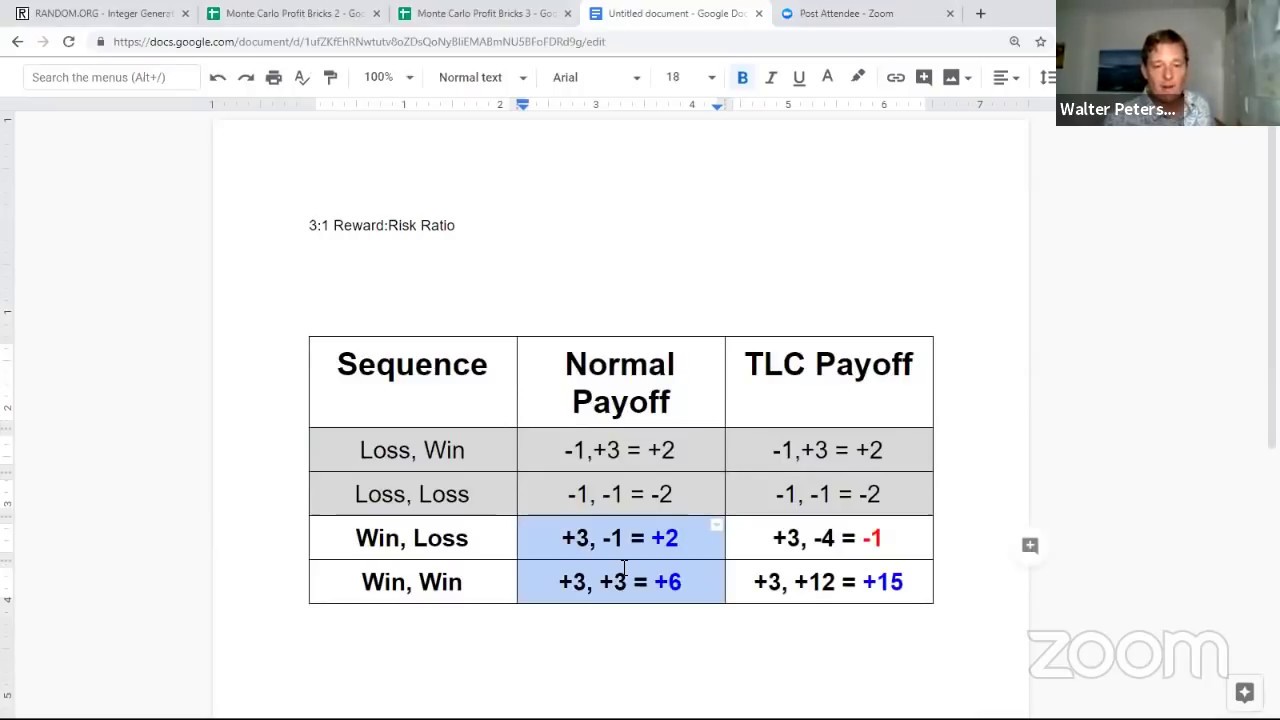Image resolution: width=1280 pixels, height=720 pixels.
Task: Click the 3:1 Reward:Risk Ratio text
Action: tap(382, 225)
